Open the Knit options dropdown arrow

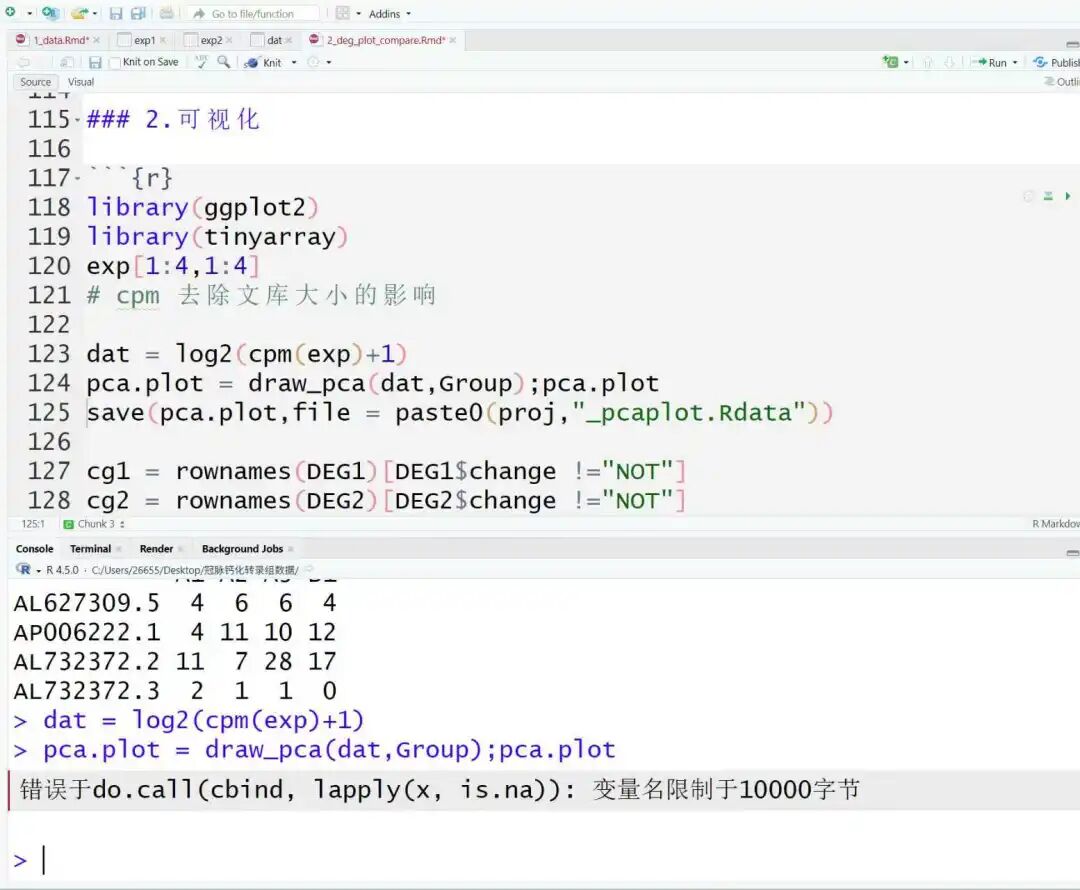pos(294,63)
